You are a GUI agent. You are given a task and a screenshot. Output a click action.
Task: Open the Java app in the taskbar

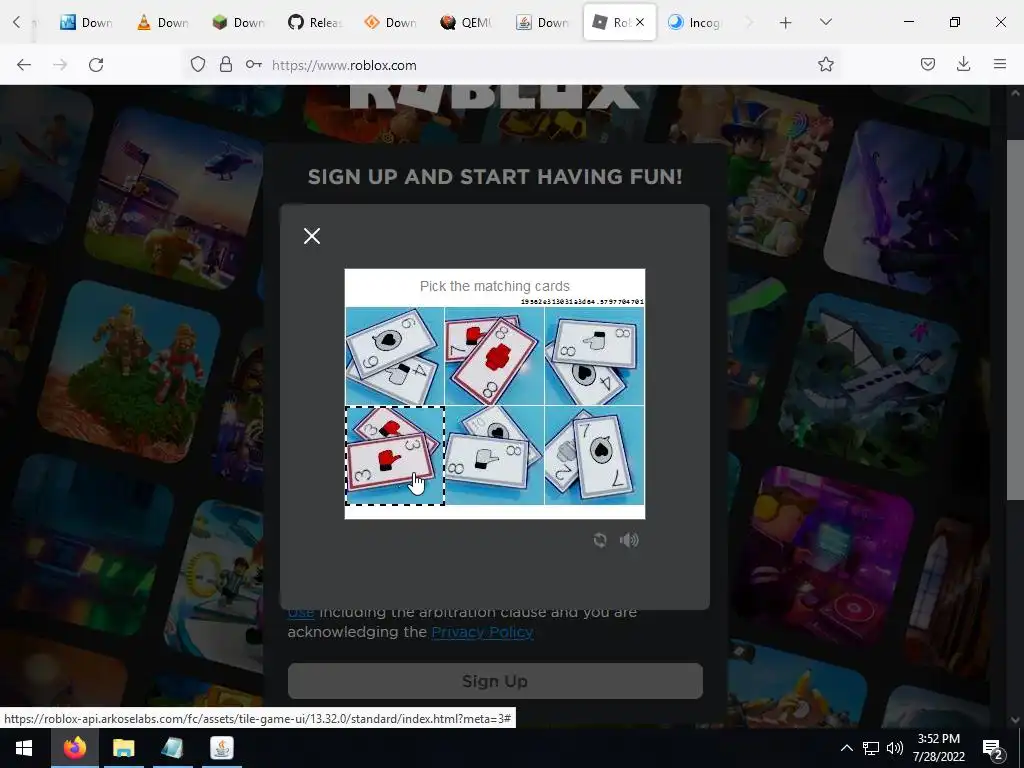pos(222,748)
